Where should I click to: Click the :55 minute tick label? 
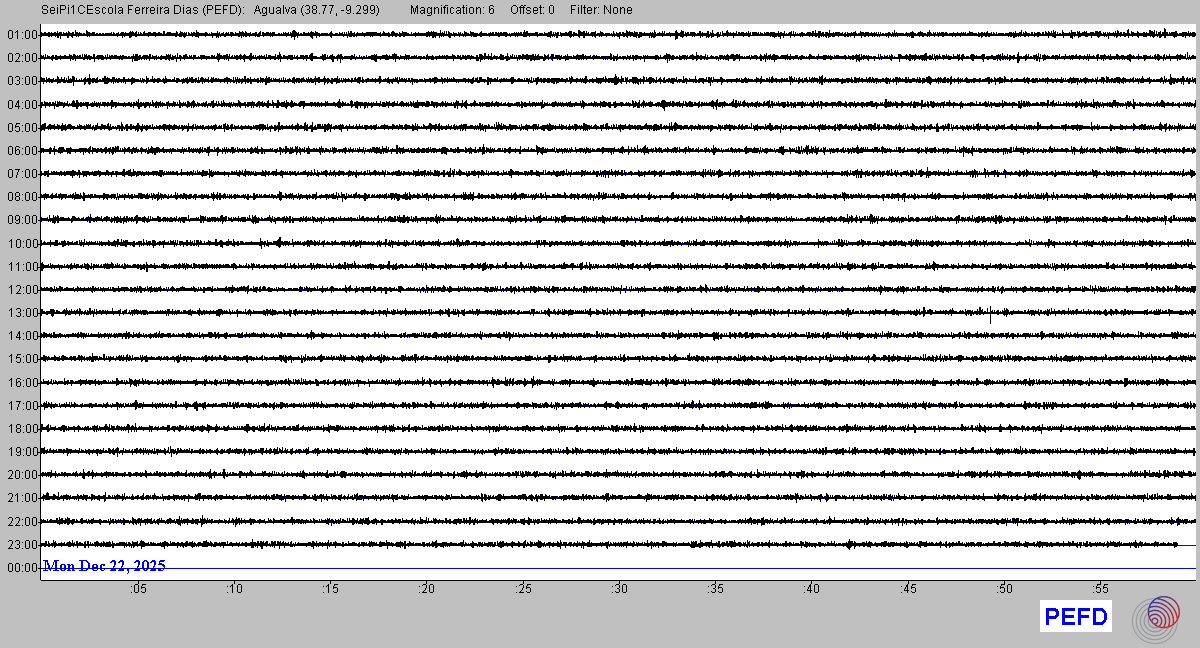pyautogui.click(x=1099, y=589)
